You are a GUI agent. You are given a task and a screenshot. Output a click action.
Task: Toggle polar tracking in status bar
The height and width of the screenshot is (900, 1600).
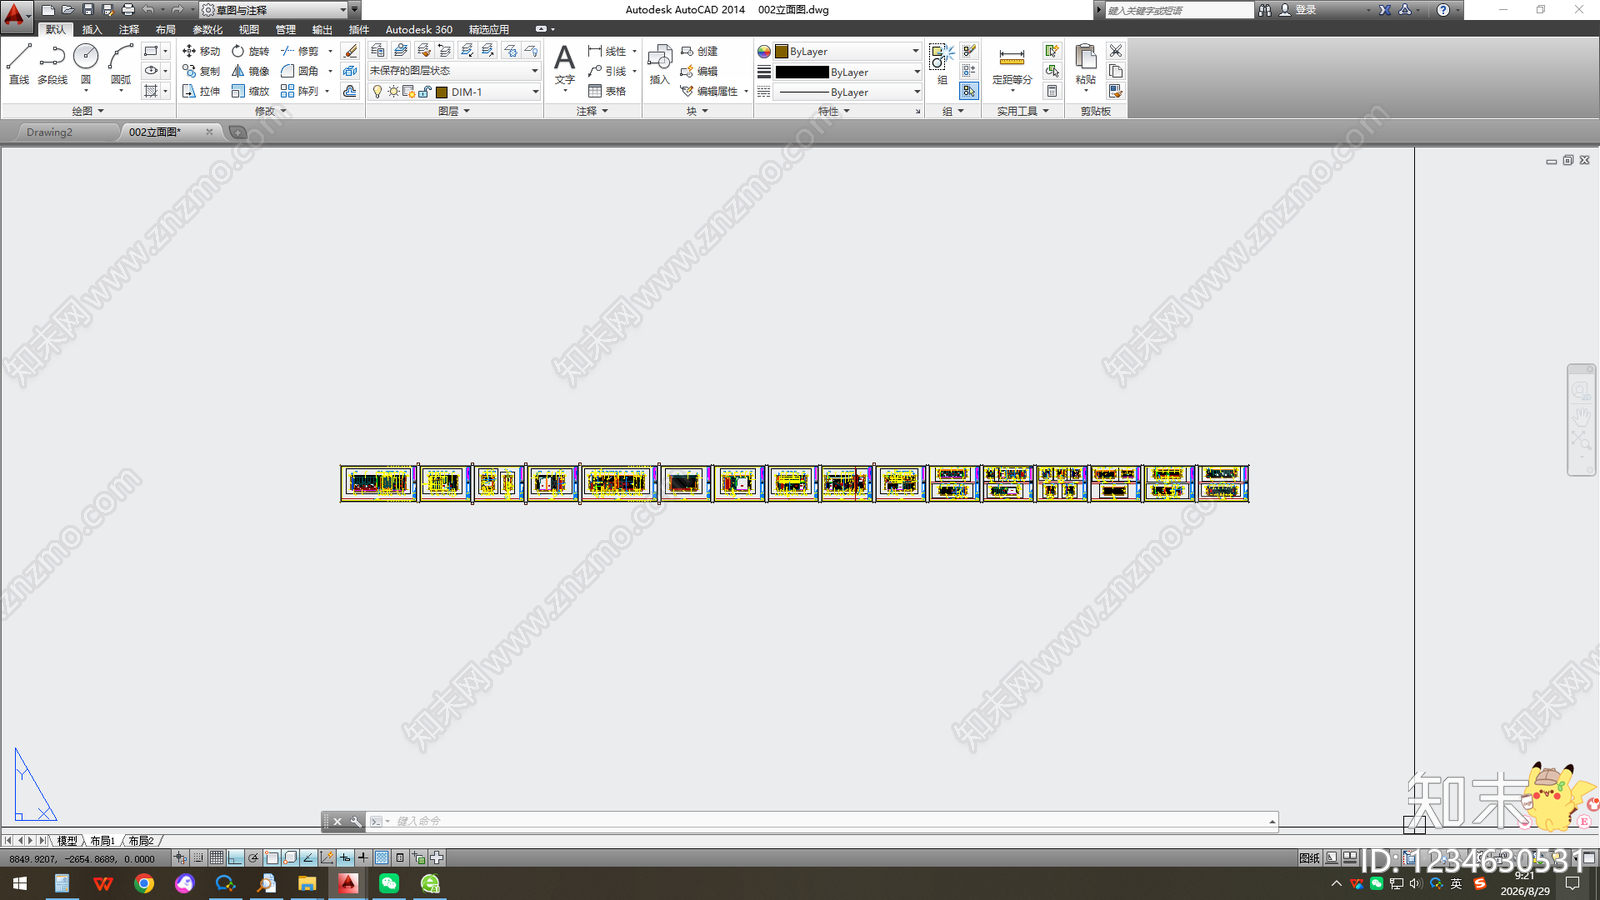(x=254, y=858)
